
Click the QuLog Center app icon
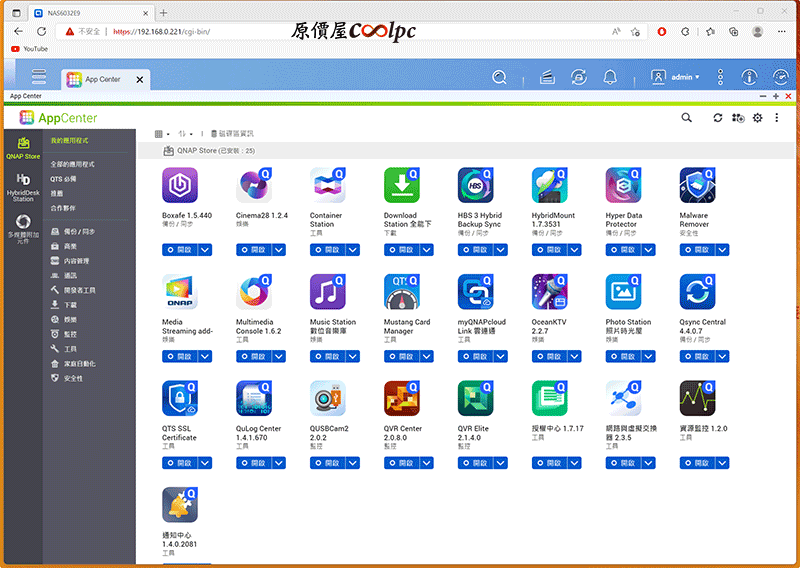click(254, 399)
